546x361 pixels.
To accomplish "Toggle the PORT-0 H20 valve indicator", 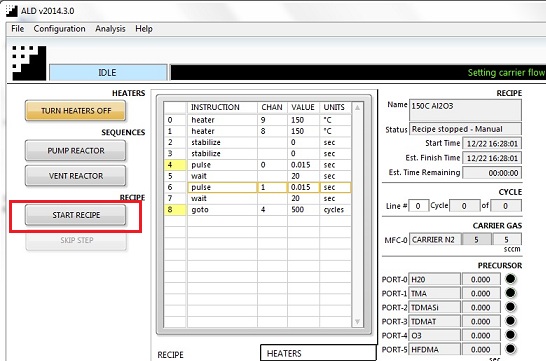I will click(510, 279).
